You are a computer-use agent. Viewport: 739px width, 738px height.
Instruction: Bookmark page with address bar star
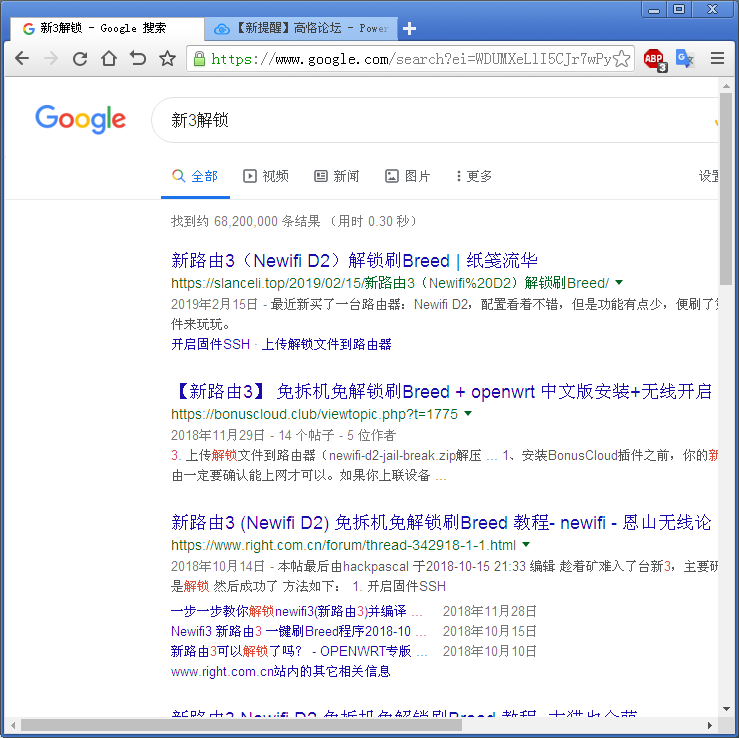[x=622, y=59]
